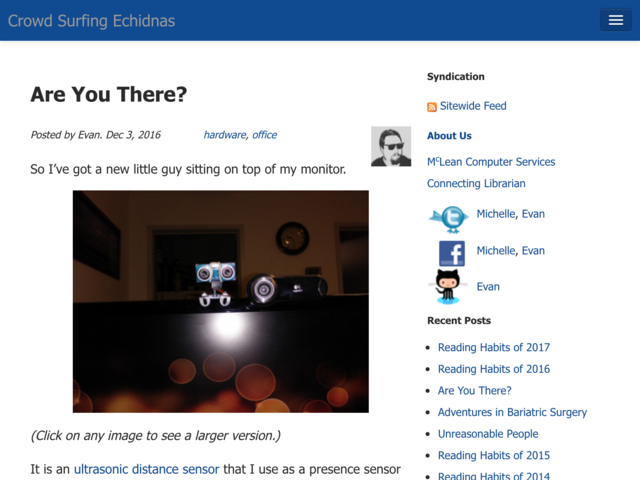The image size is (640, 480).
Task: Click the Recent Posts heading
Action: point(459,321)
